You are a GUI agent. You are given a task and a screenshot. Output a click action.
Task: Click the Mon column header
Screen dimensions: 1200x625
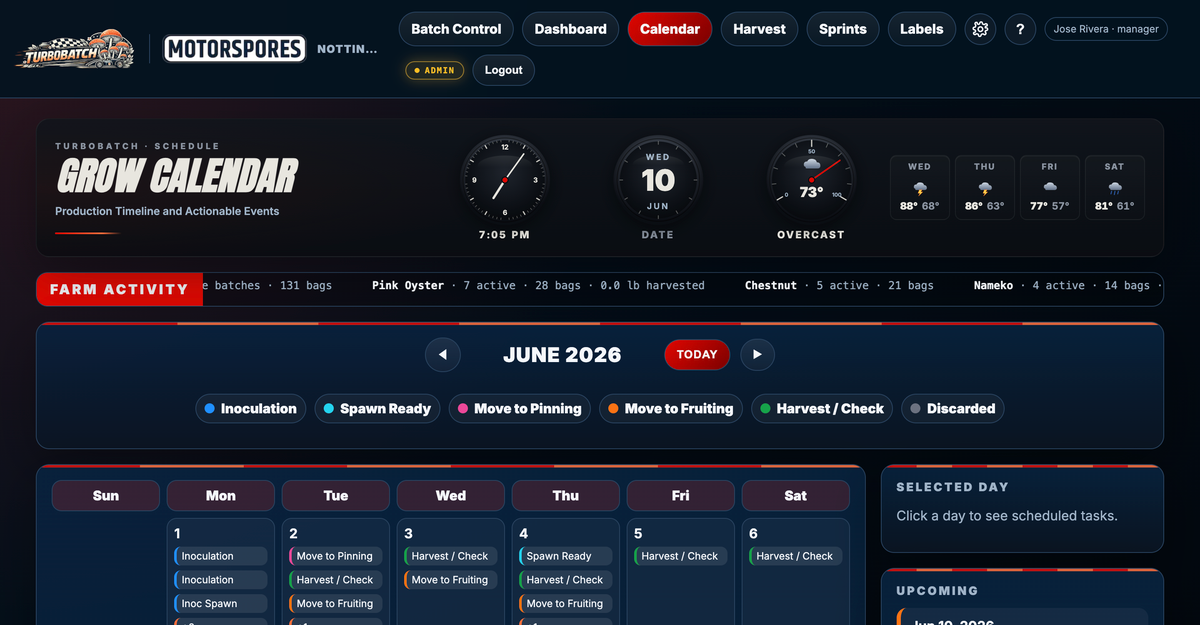tap(221, 495)
